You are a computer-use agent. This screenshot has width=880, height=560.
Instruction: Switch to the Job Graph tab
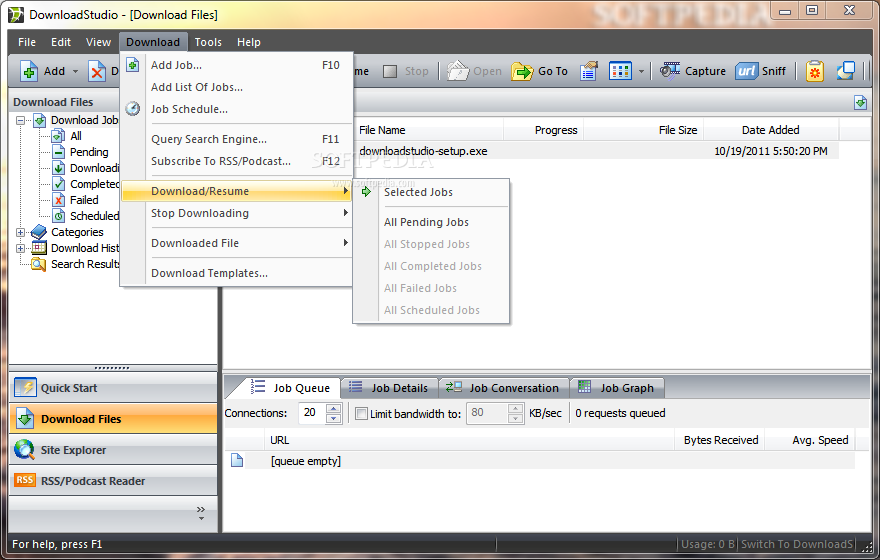click(x=616, y=388)
